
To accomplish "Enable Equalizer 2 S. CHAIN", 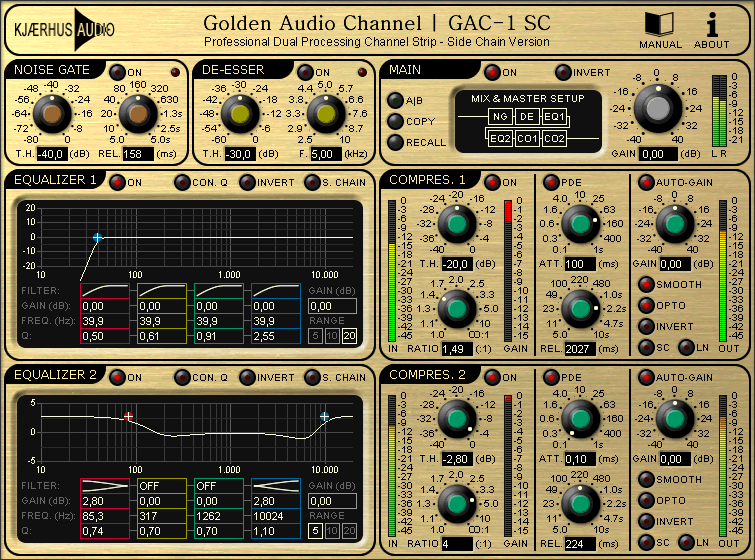I will (x=312, y=378).
